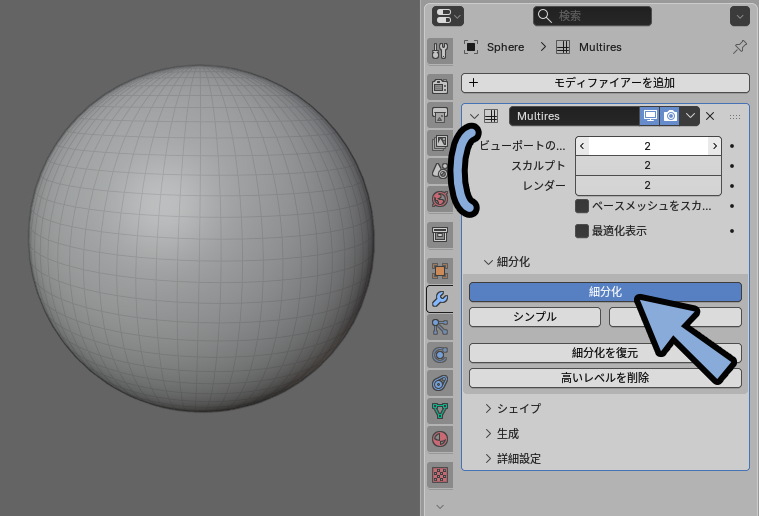Viewport: 759px width, 516px height.
Task: Toggle Multires render display
Action: pos(670,116)
